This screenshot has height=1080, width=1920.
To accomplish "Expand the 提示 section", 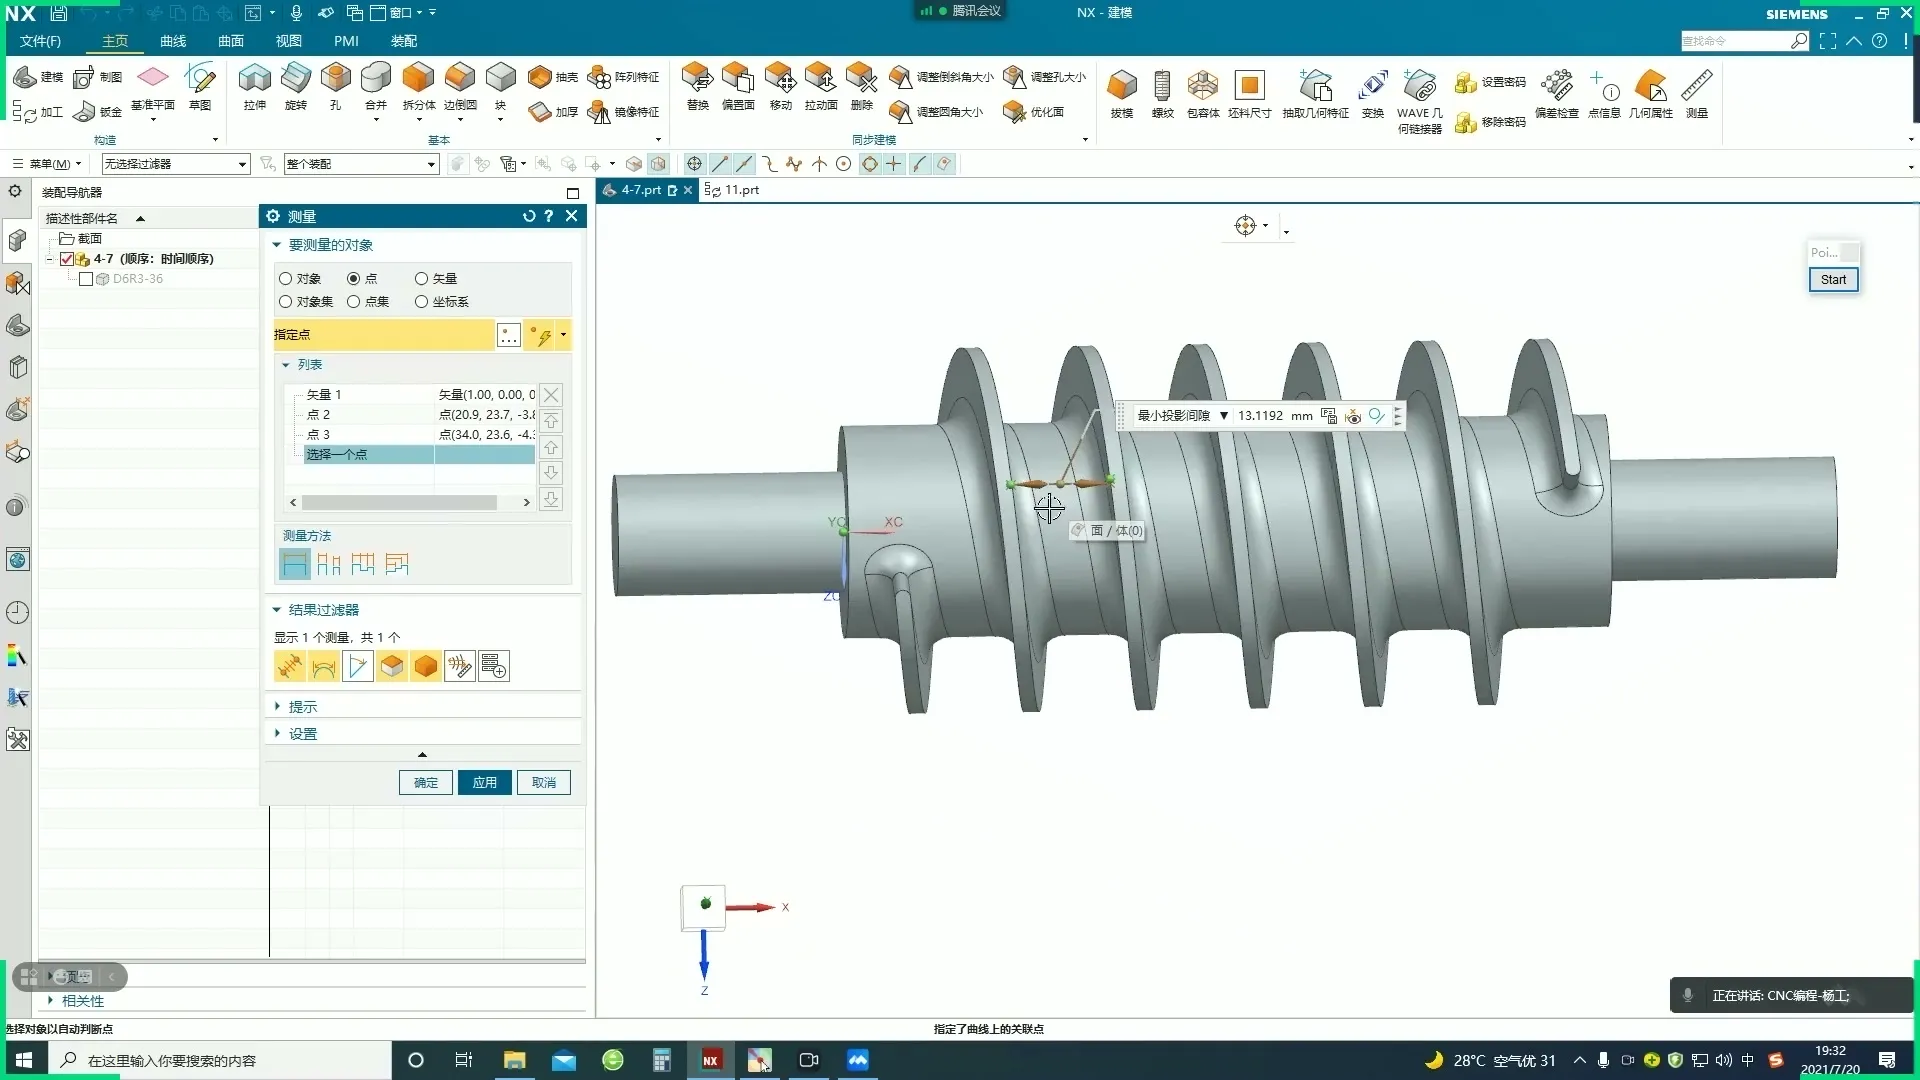I will click(x=302, y=707).
